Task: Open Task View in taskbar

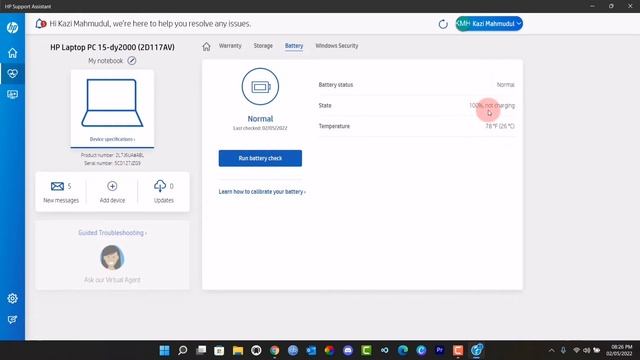Action: (201, 350)
